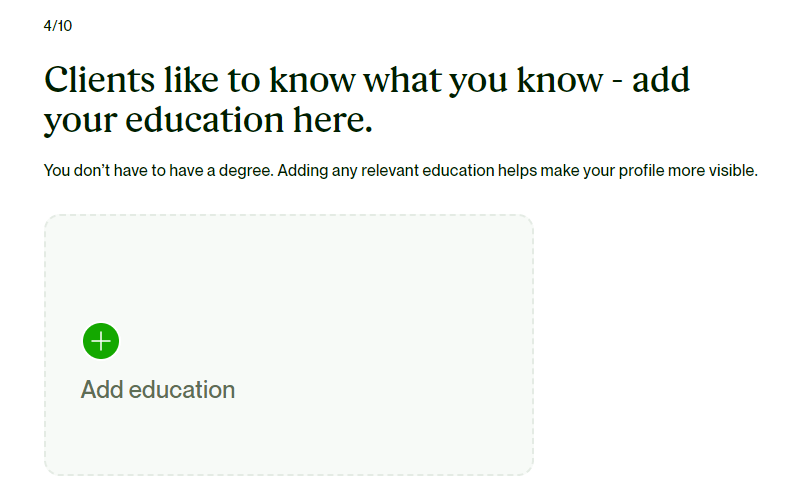Click the "your education here." heading line
Screen dimensions: 785x503
tap(208, 120)
